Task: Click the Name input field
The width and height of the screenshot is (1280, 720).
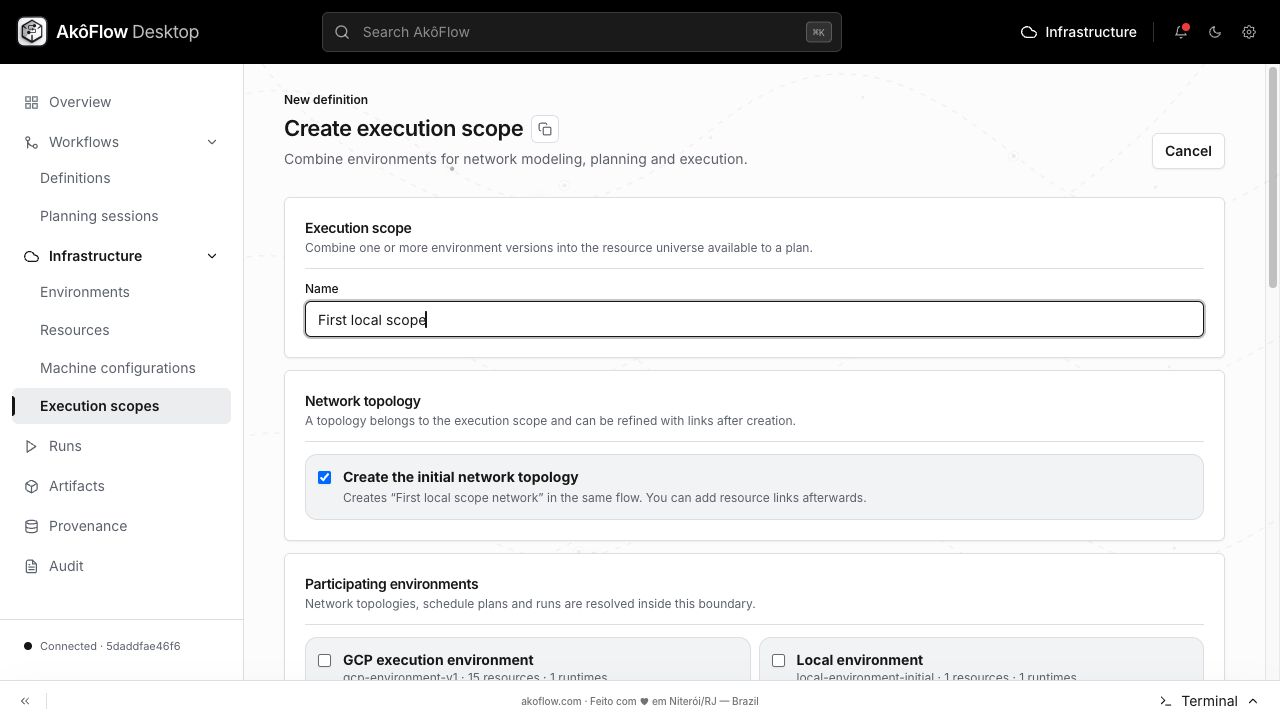Action: [754, 319]
